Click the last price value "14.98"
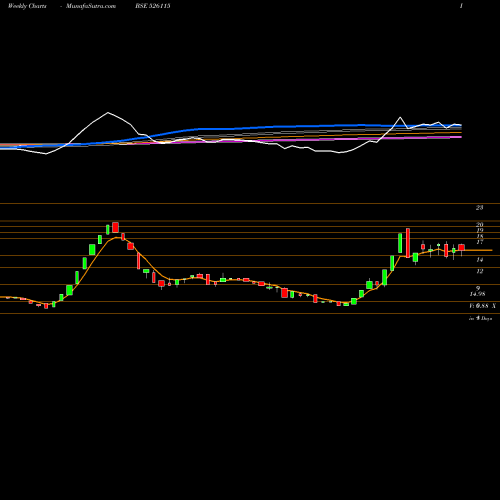The width and height of the screenshot is (500, 500). (477, 294)
